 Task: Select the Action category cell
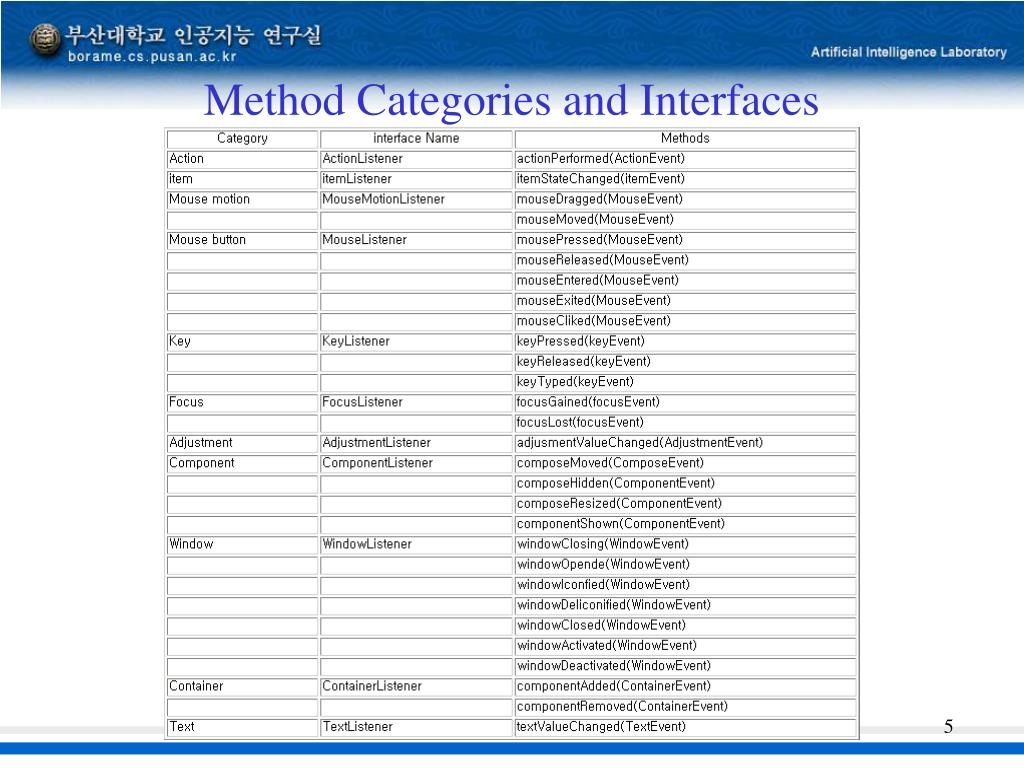(x=242, y=159)
